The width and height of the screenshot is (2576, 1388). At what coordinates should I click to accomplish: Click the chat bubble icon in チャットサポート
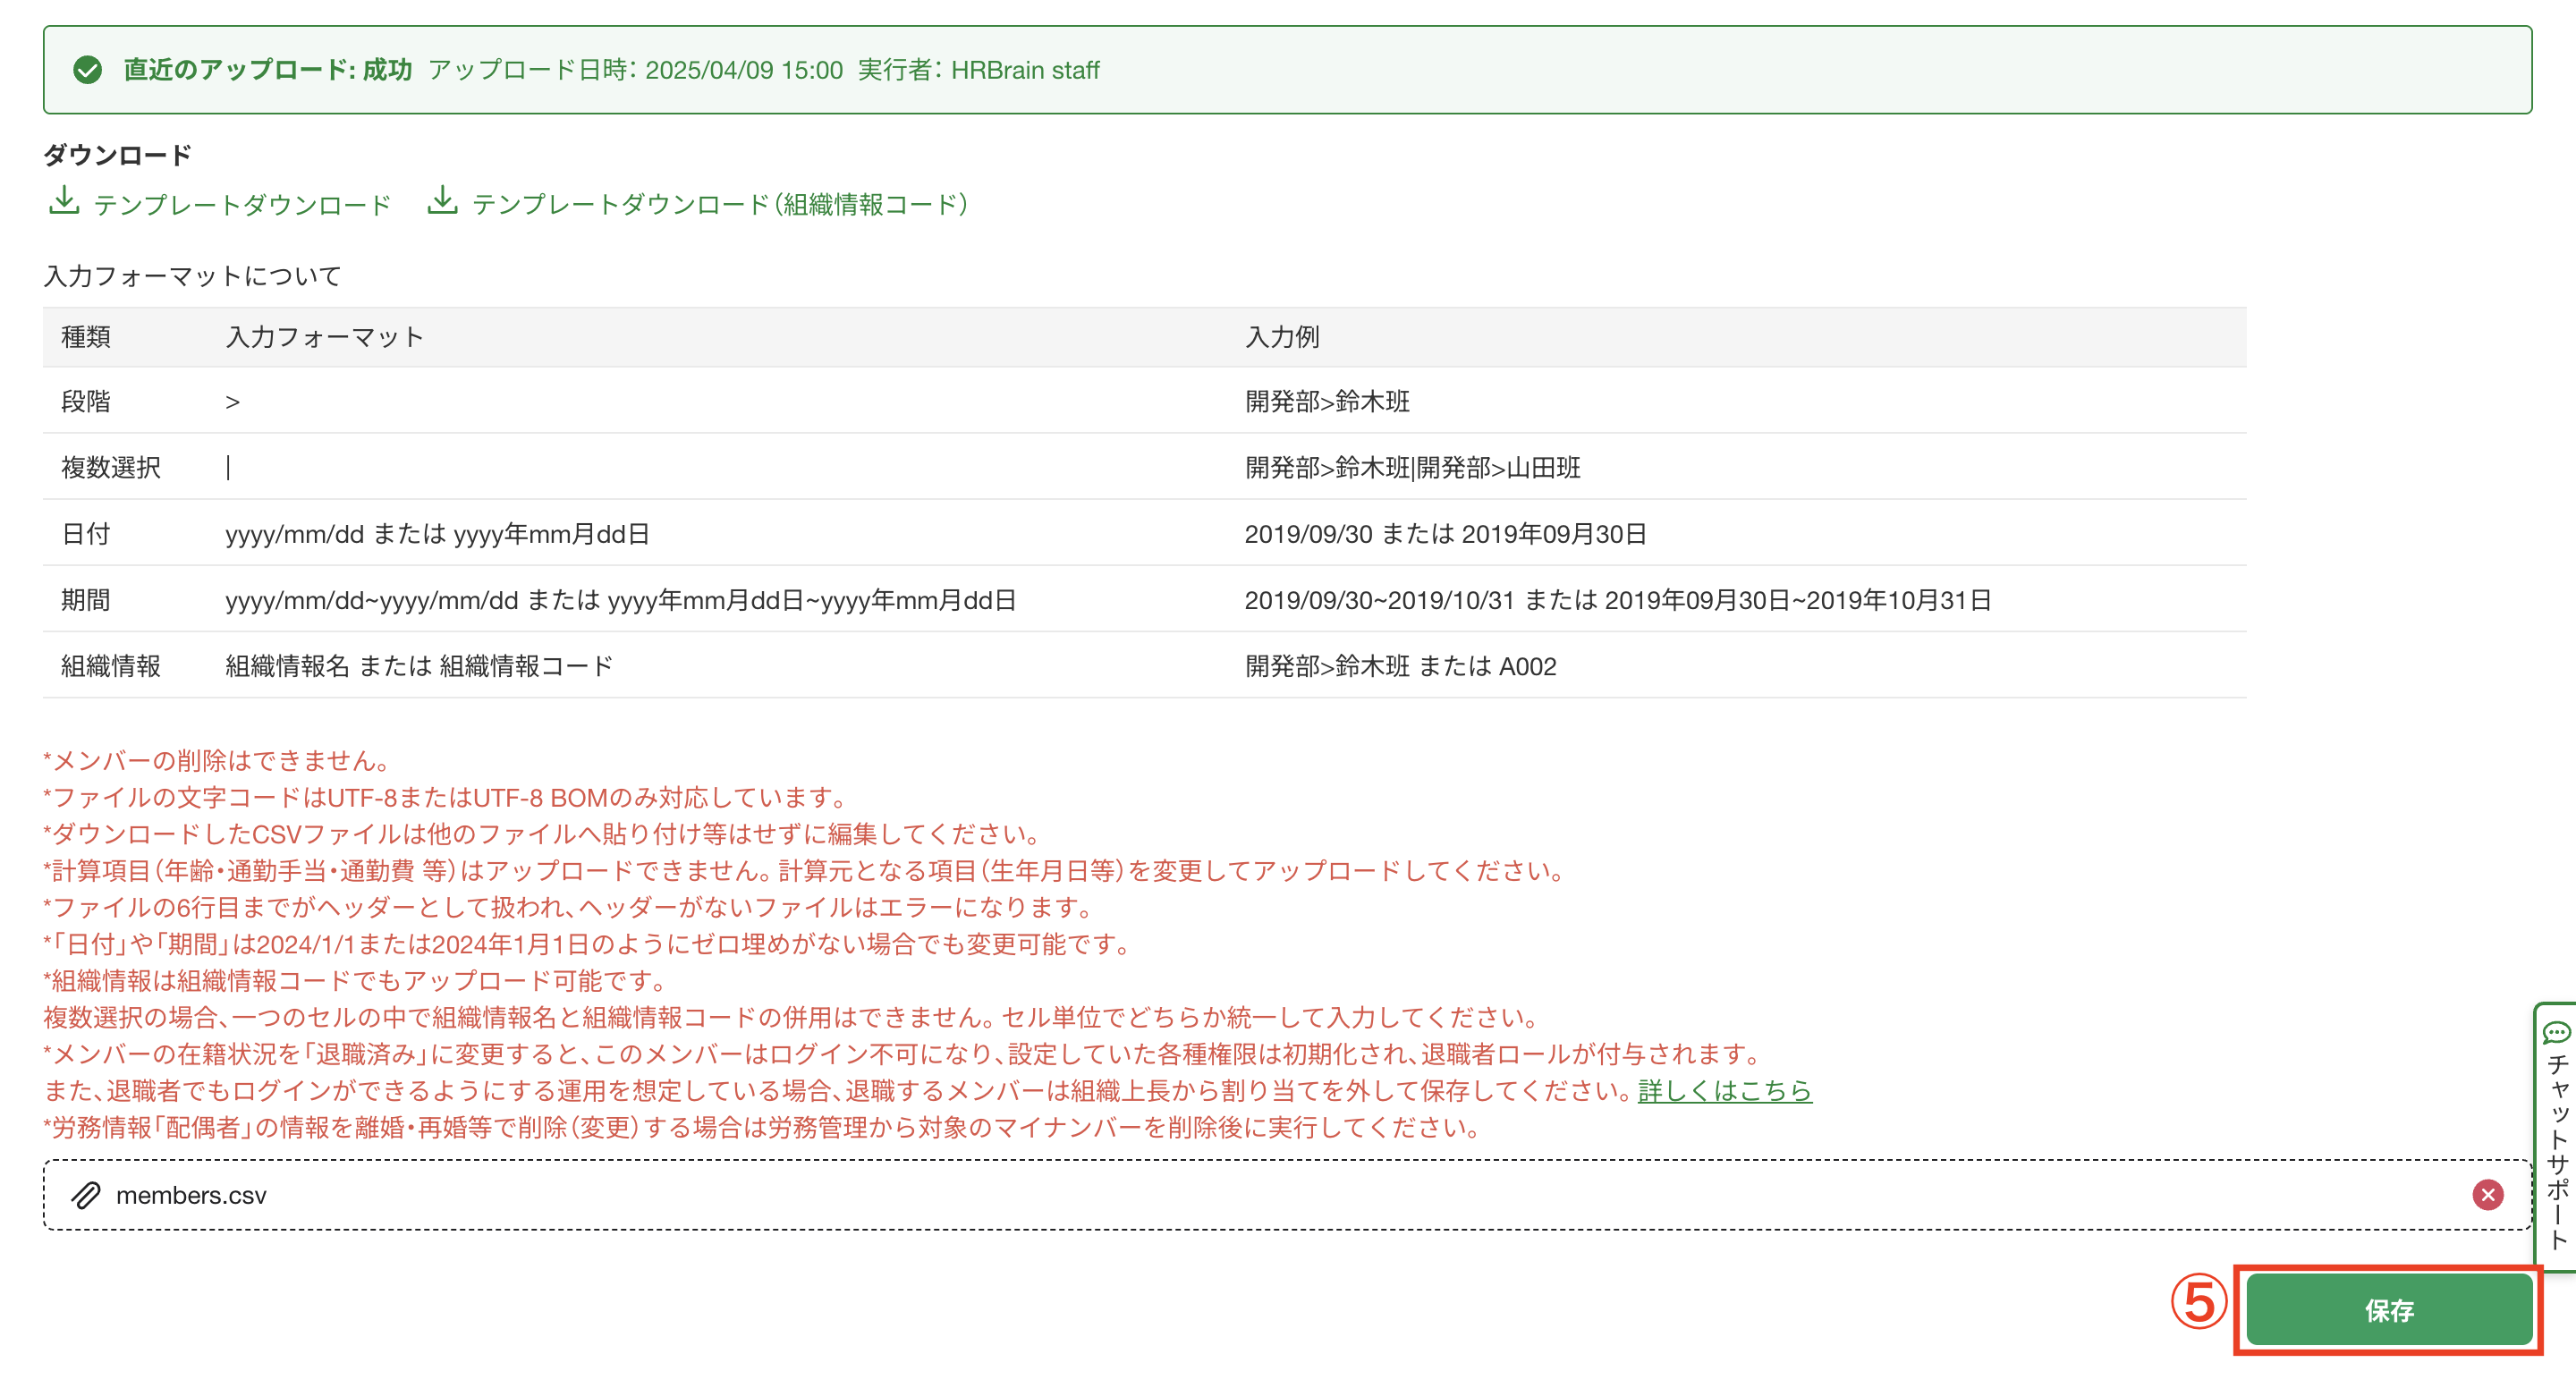(2557, 1032)
